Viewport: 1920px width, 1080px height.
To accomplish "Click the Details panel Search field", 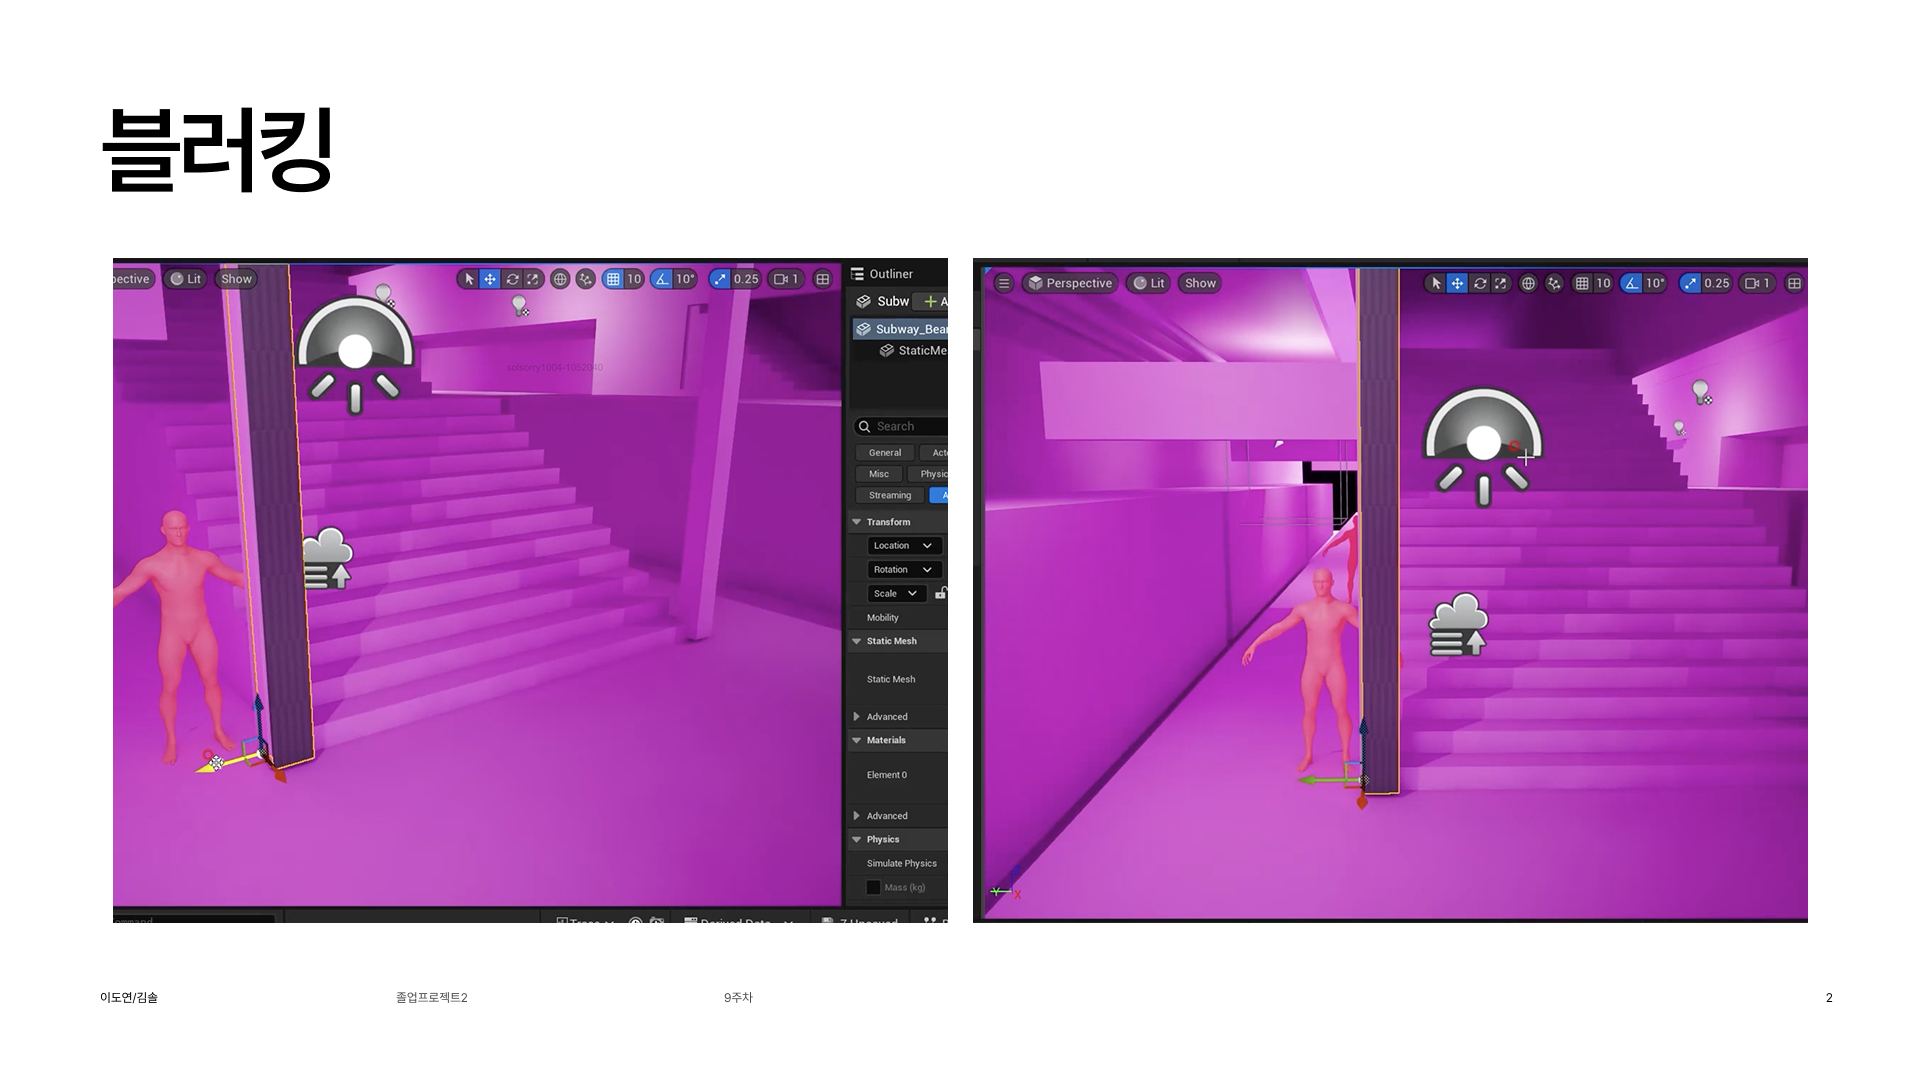I will 905,426.
